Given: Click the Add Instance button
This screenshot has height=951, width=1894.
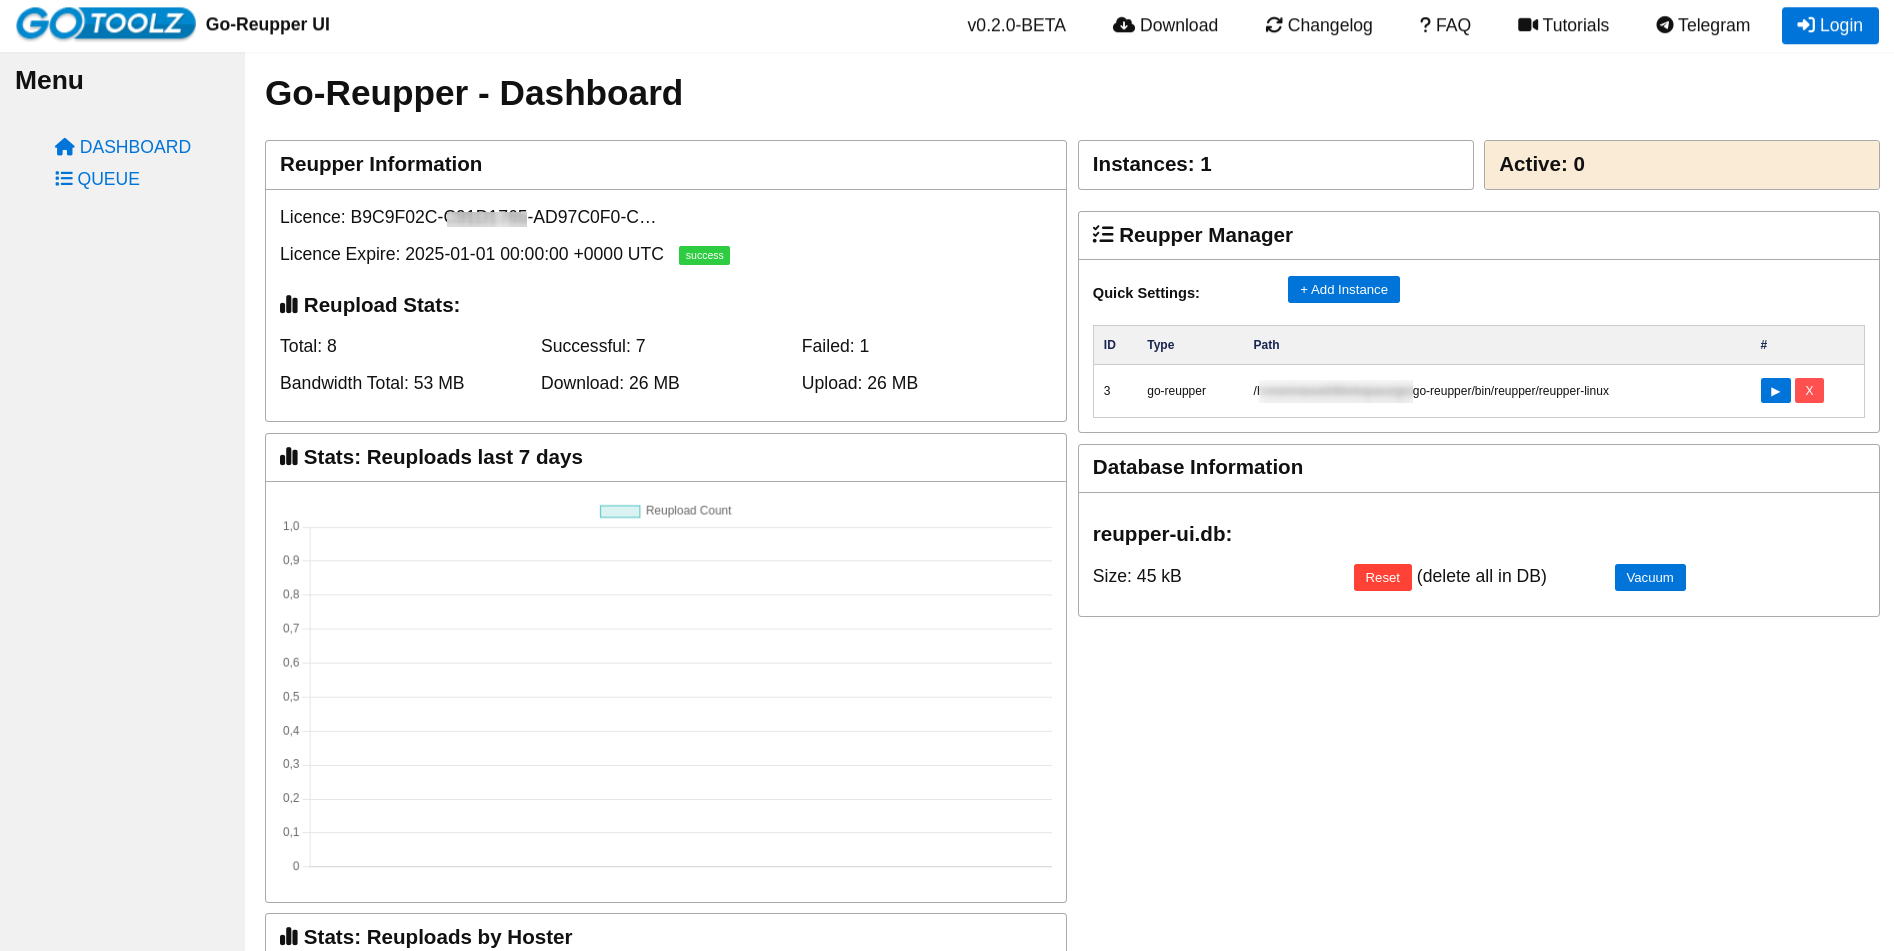Looking at the screenshot, I should [x=1343, y=290].
